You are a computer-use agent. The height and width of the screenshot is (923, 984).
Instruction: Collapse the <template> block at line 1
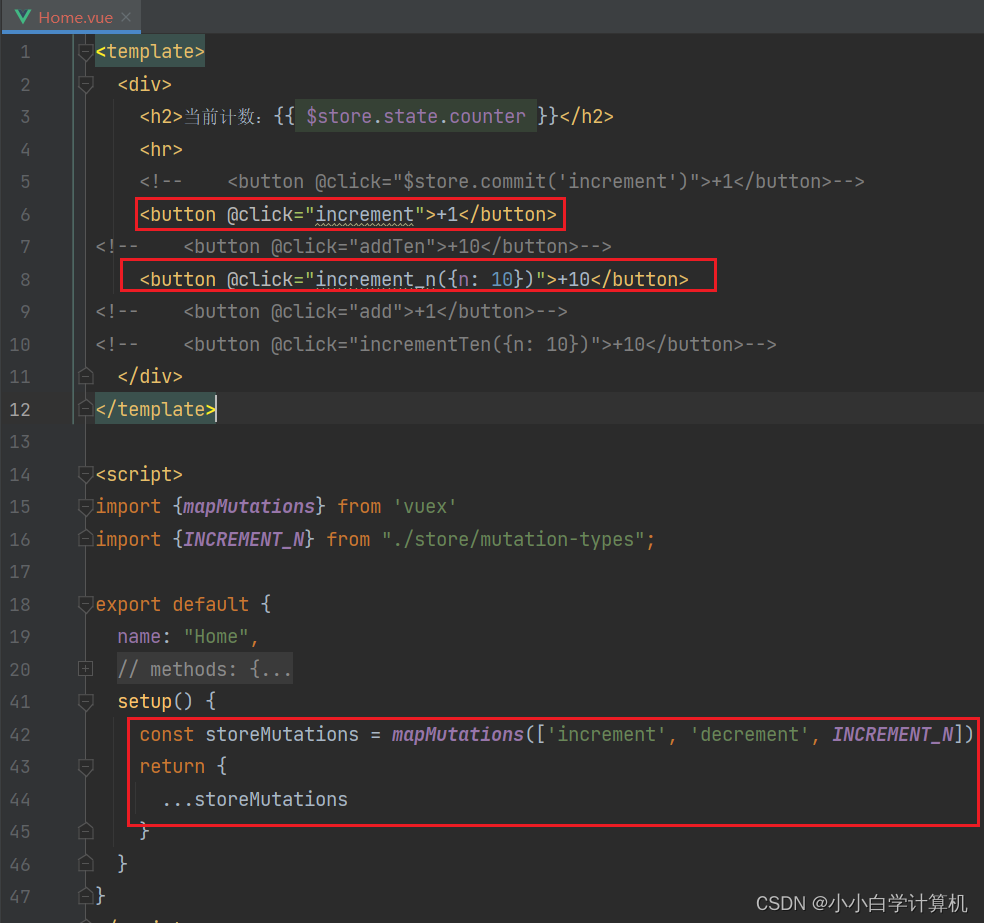[86, 51]
